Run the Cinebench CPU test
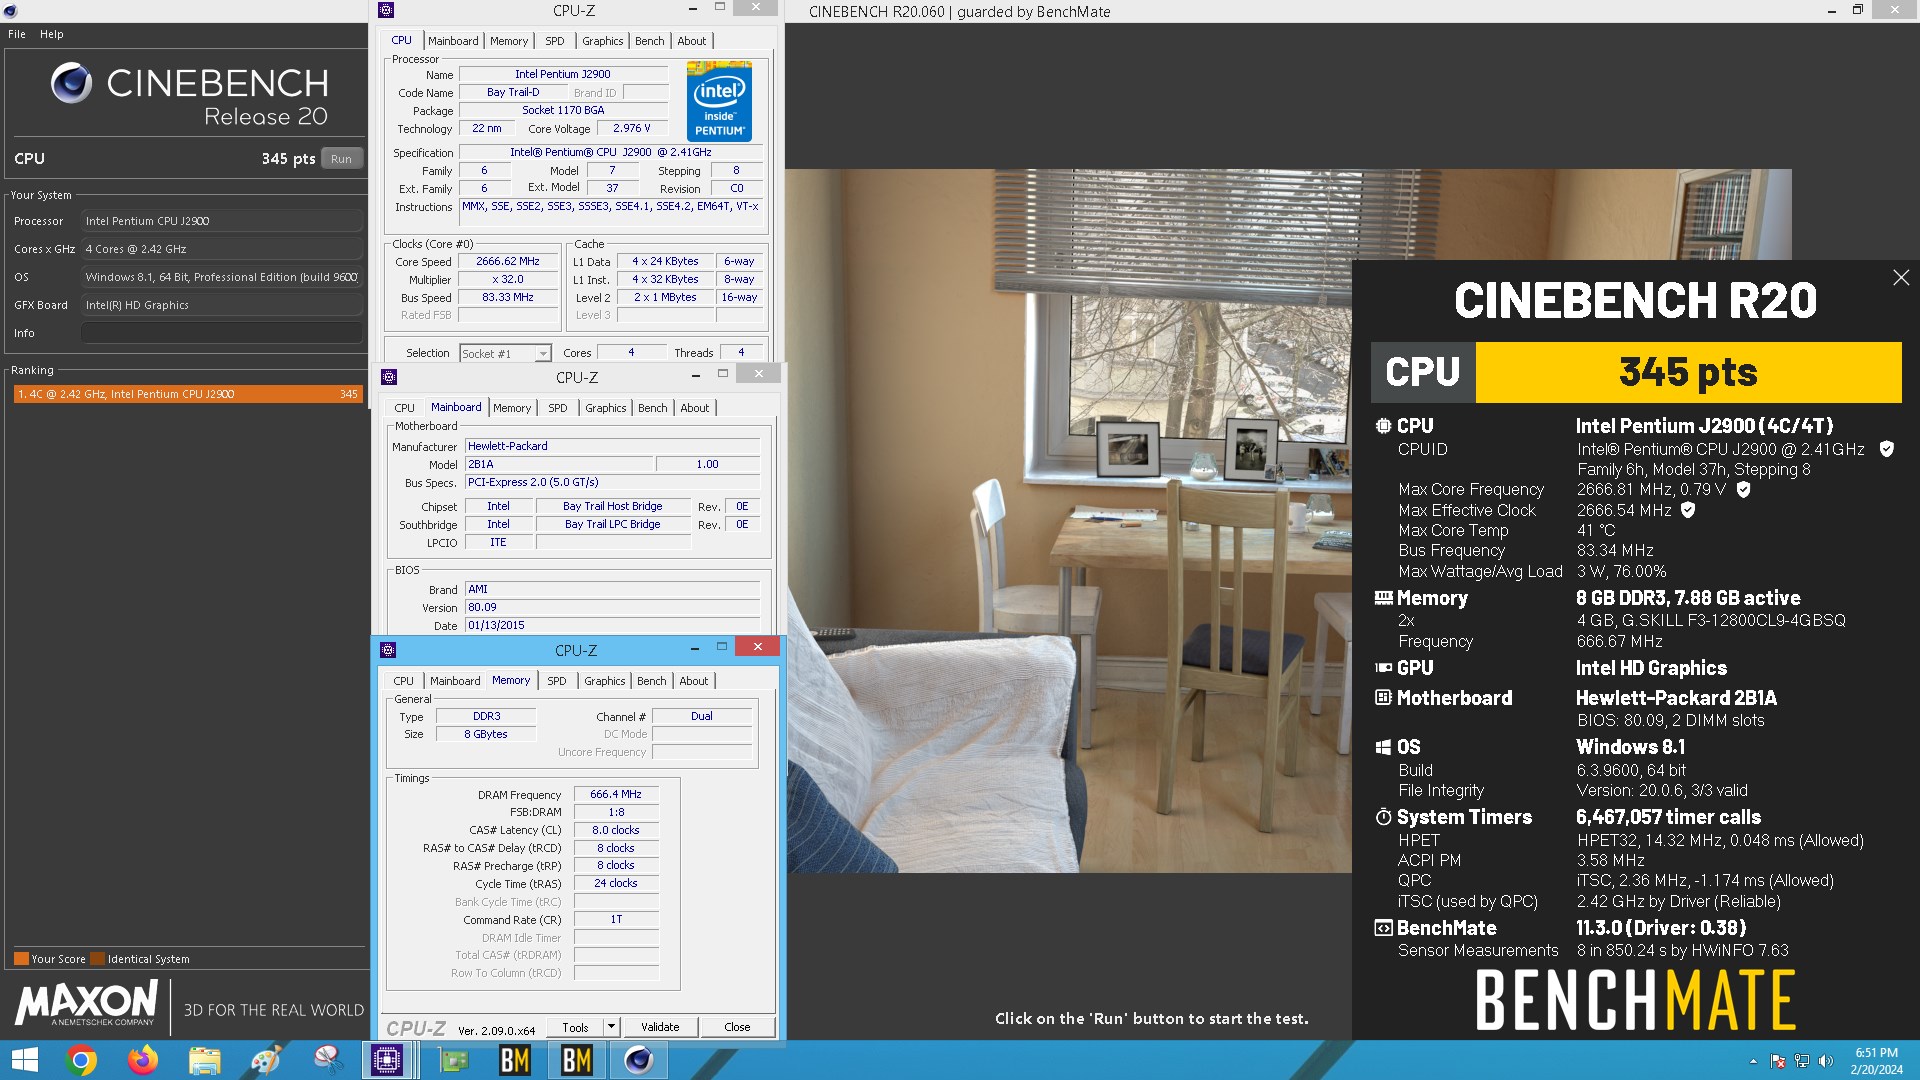This screenshot has width=1920, height=1080. point(341,159)
